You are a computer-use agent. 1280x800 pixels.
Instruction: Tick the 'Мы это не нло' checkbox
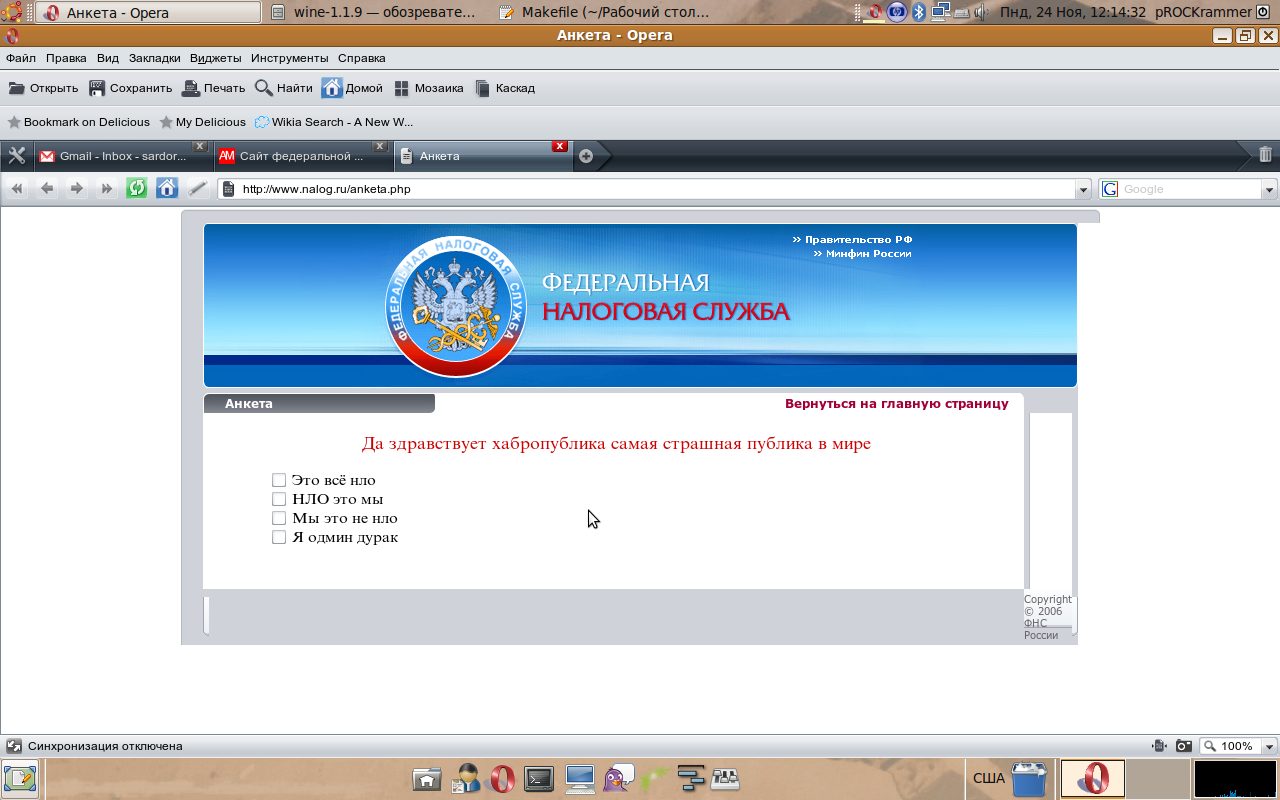[279, 518]
